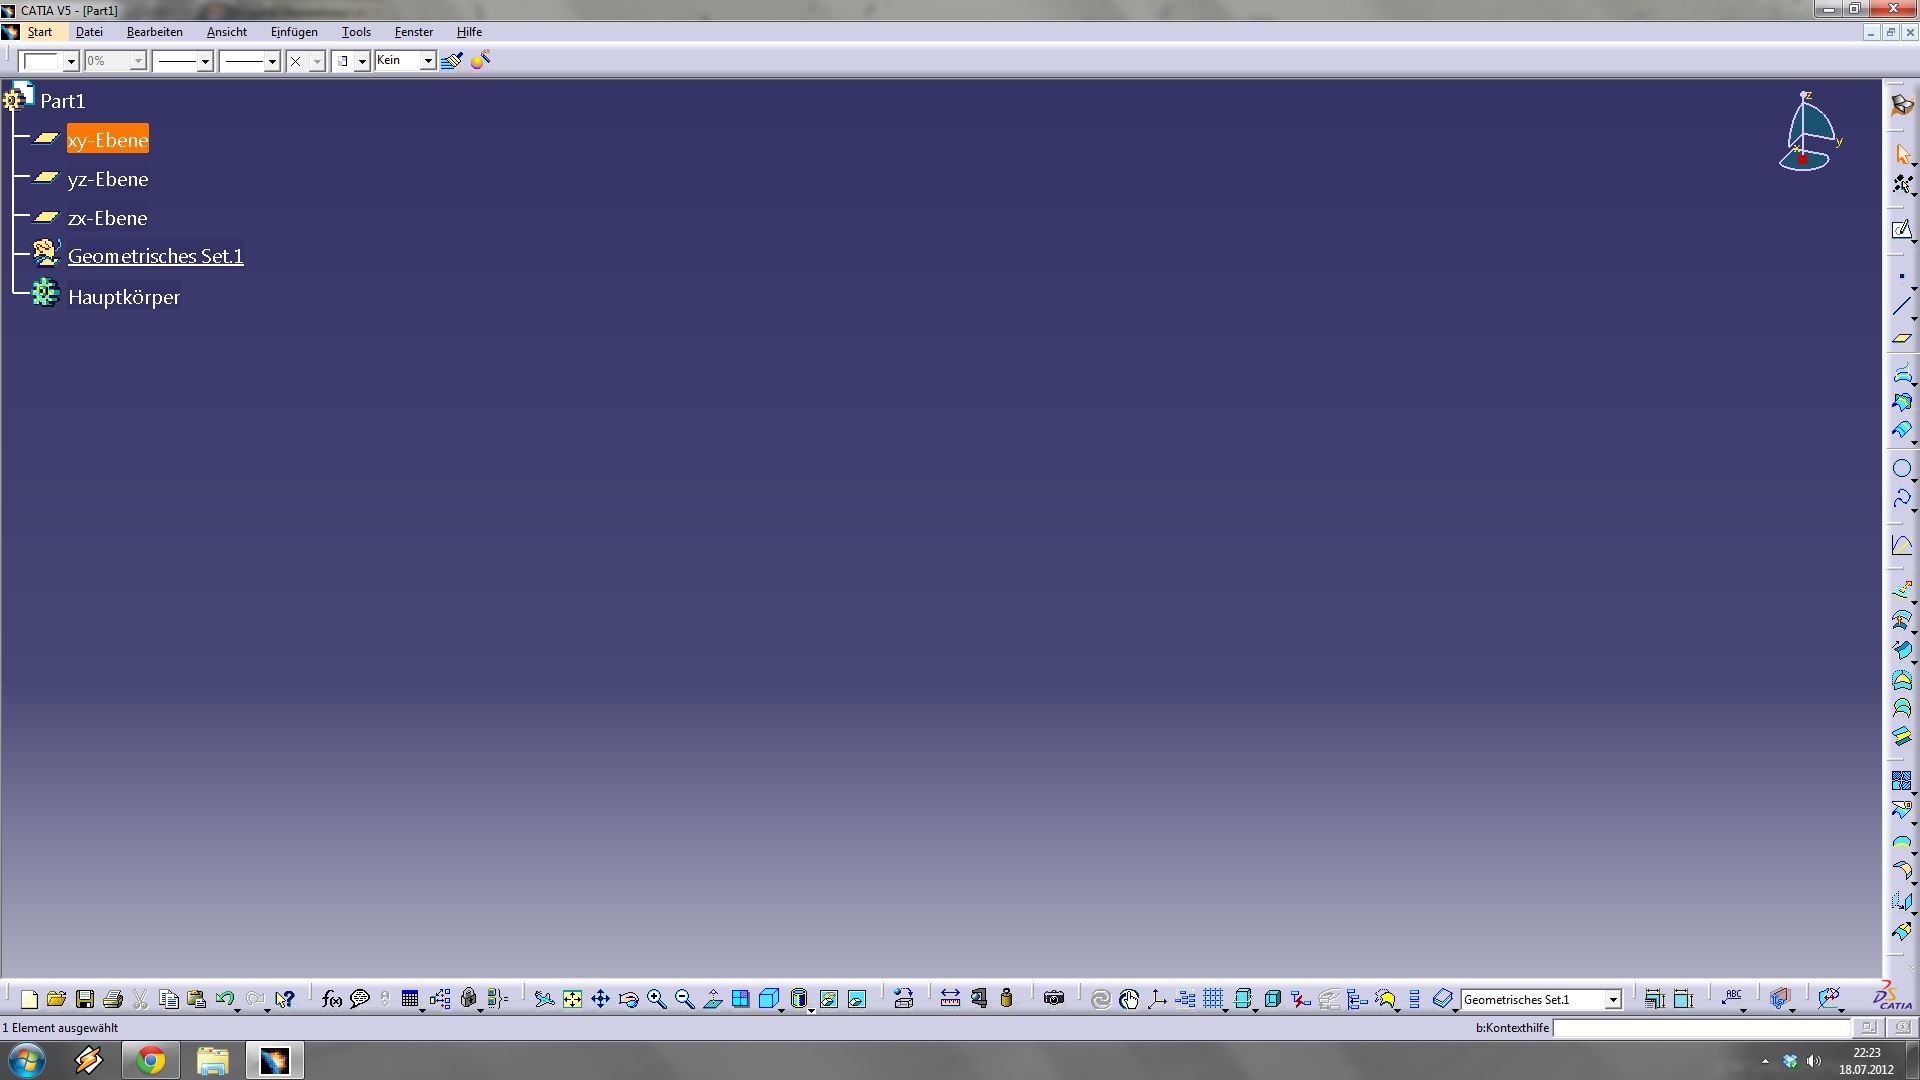Viewport: 1920px width, 1080px height.
Task: Click the camera Capture icon
Action: (1054, 999)
